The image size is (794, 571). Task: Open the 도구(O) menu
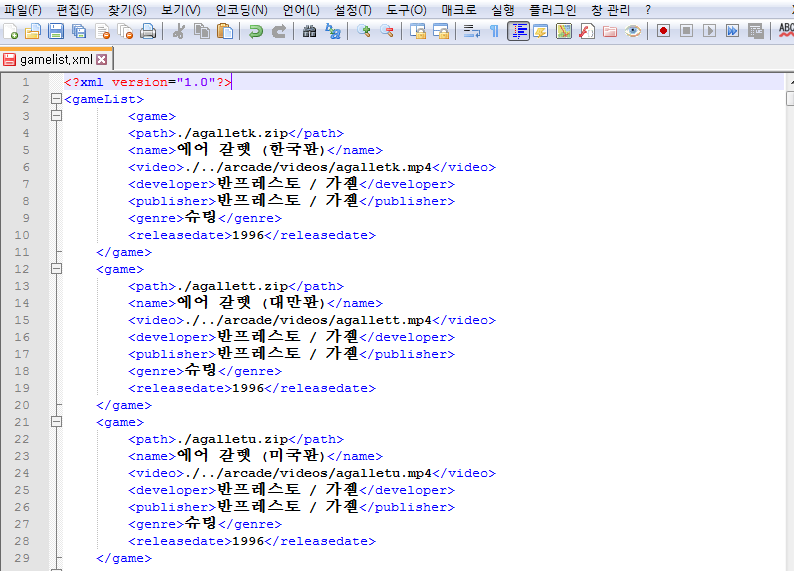406,10
